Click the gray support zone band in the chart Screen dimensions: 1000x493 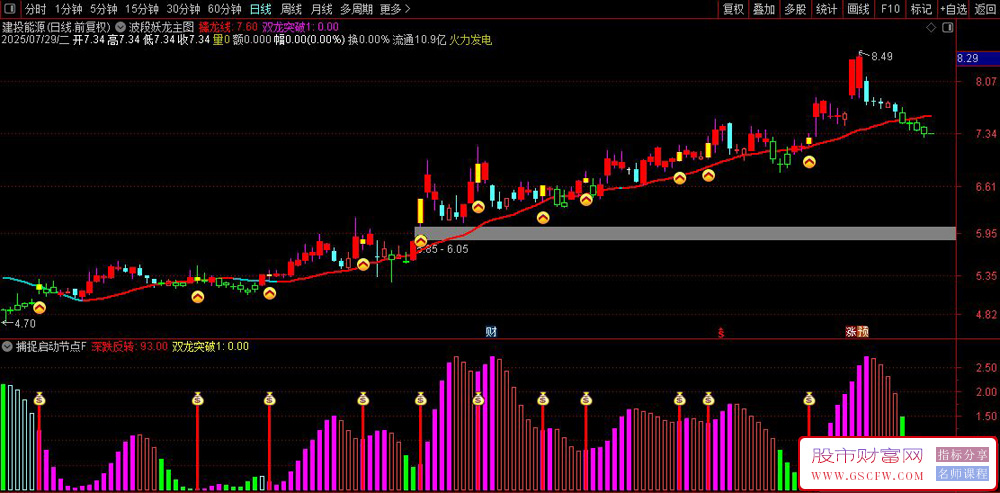pyautogui.click(x=685, y=233)
